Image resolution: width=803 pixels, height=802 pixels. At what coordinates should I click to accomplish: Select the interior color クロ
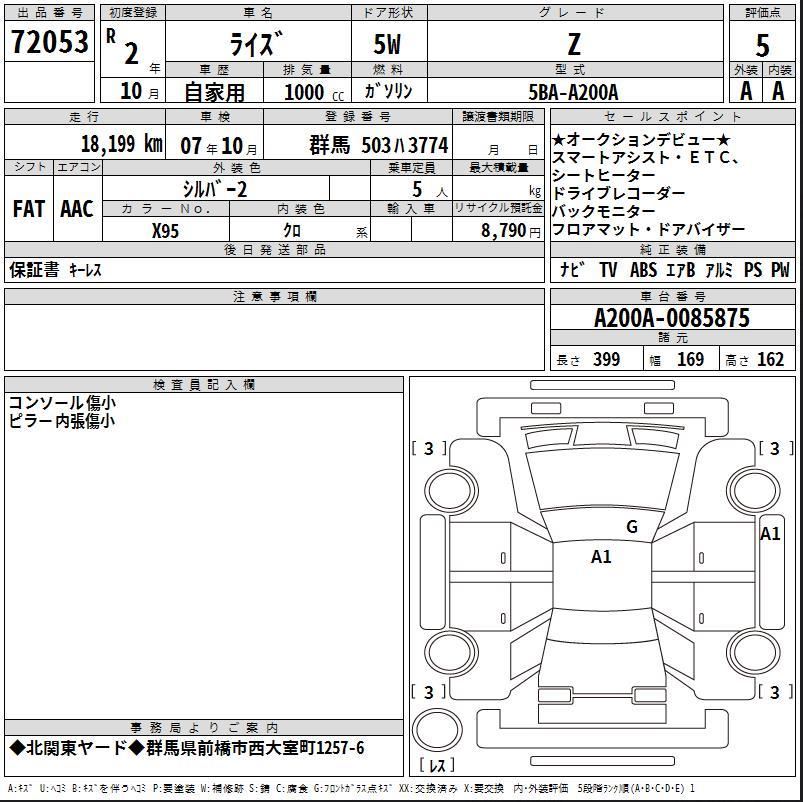click(x=292, y=230)
